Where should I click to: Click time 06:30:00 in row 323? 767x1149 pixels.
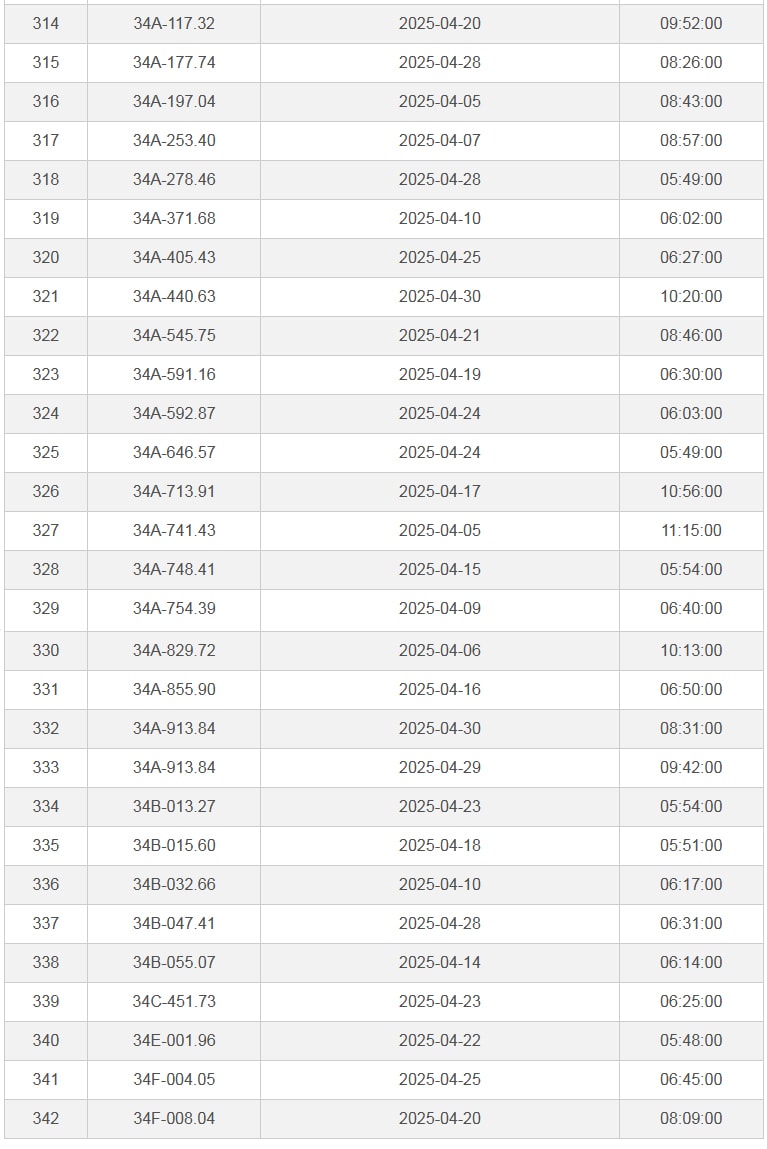(691, 374)
